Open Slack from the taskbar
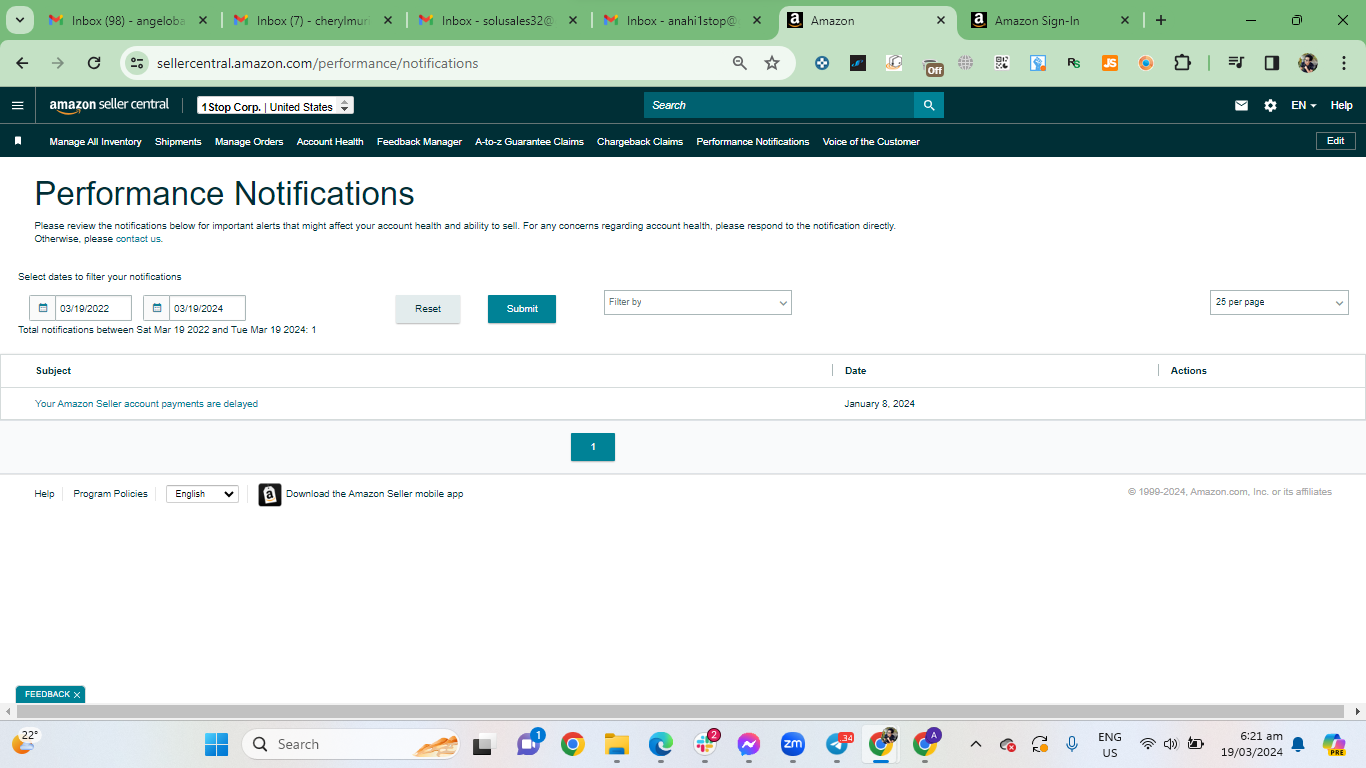This screenshot has height=768, width=1366. coord(705,744)
